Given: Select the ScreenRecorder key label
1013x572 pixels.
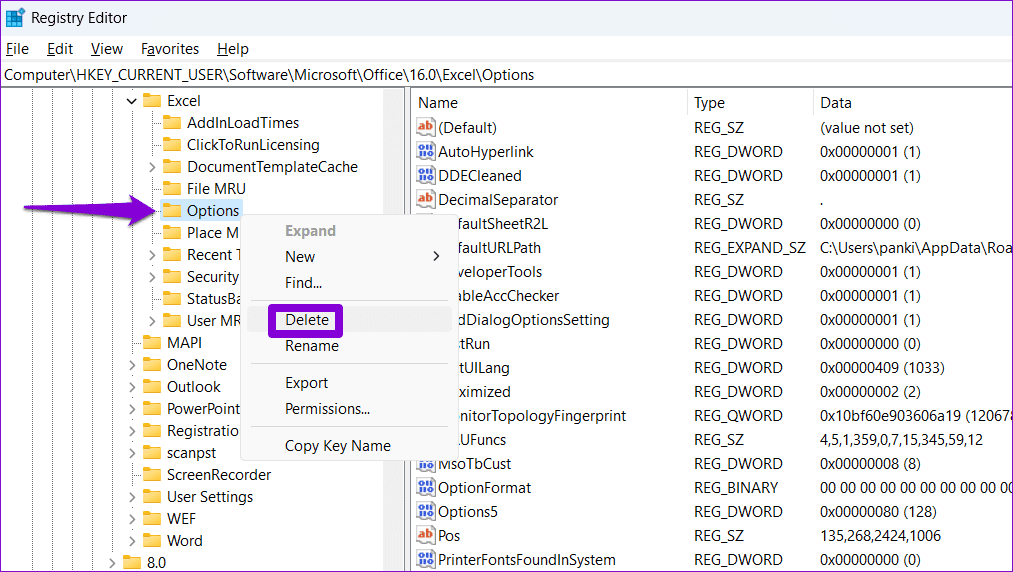Looking at the screenshot, I should point(219,475).
